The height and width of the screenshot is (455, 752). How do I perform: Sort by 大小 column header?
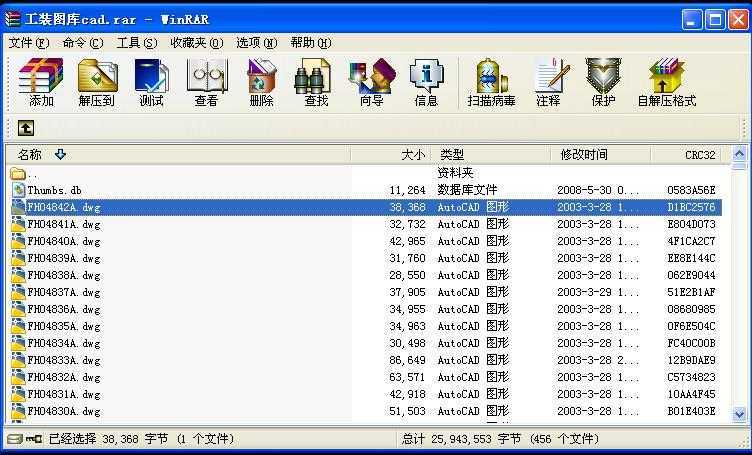(391, 155)
